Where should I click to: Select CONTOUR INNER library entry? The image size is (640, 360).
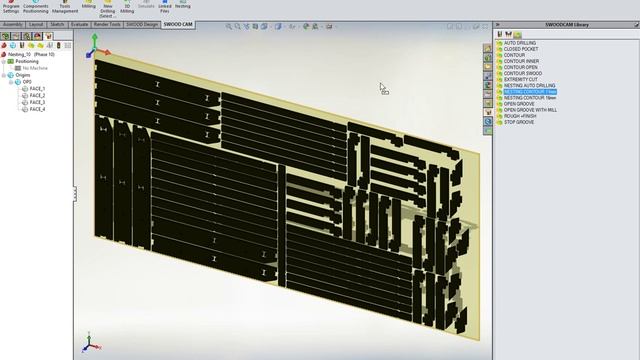[x=521, y=61]
